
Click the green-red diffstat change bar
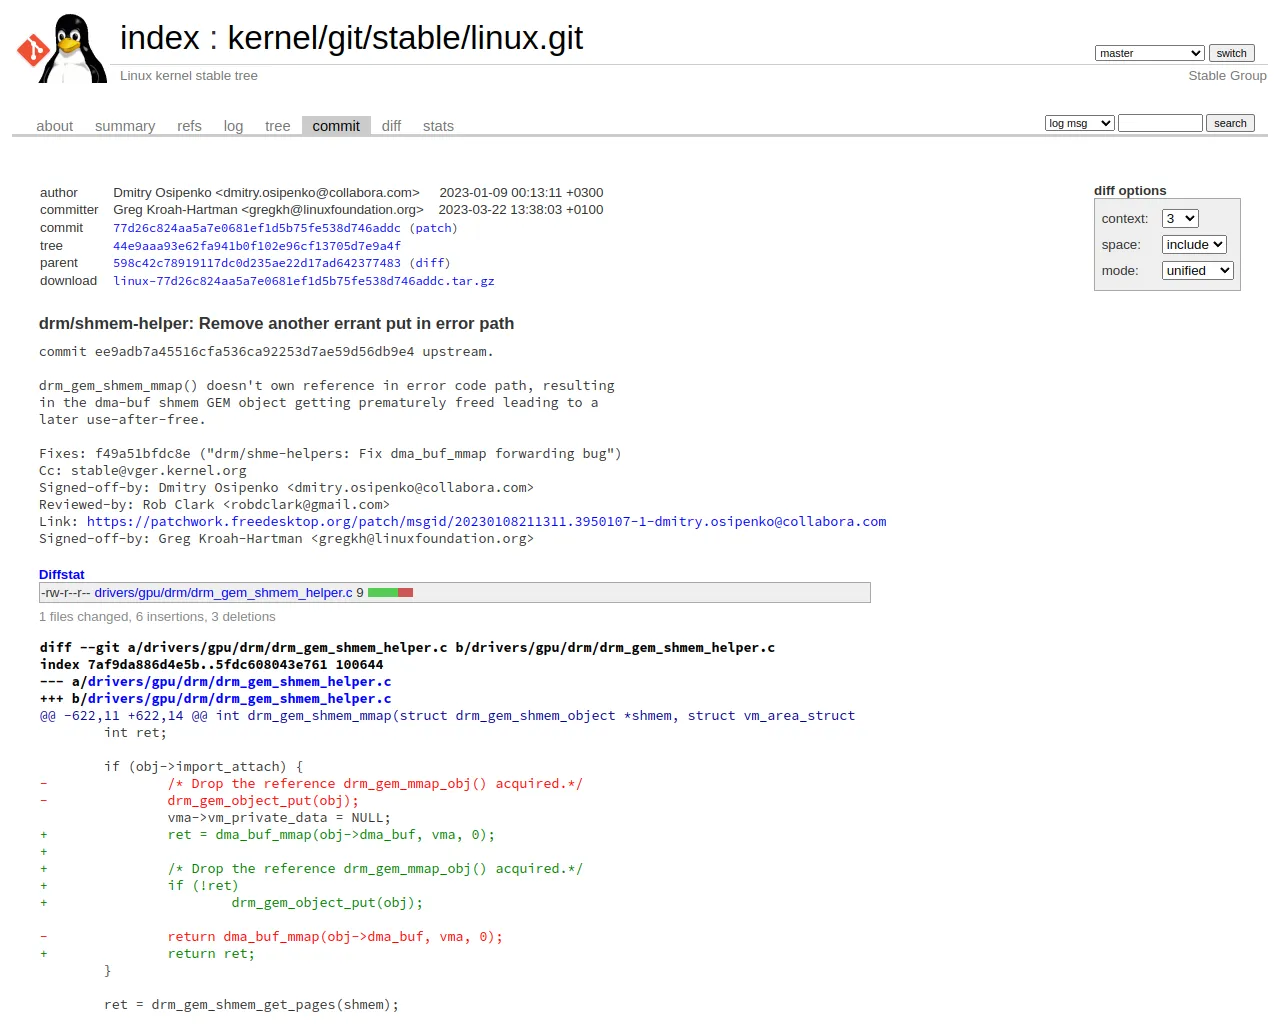[390, 593]
